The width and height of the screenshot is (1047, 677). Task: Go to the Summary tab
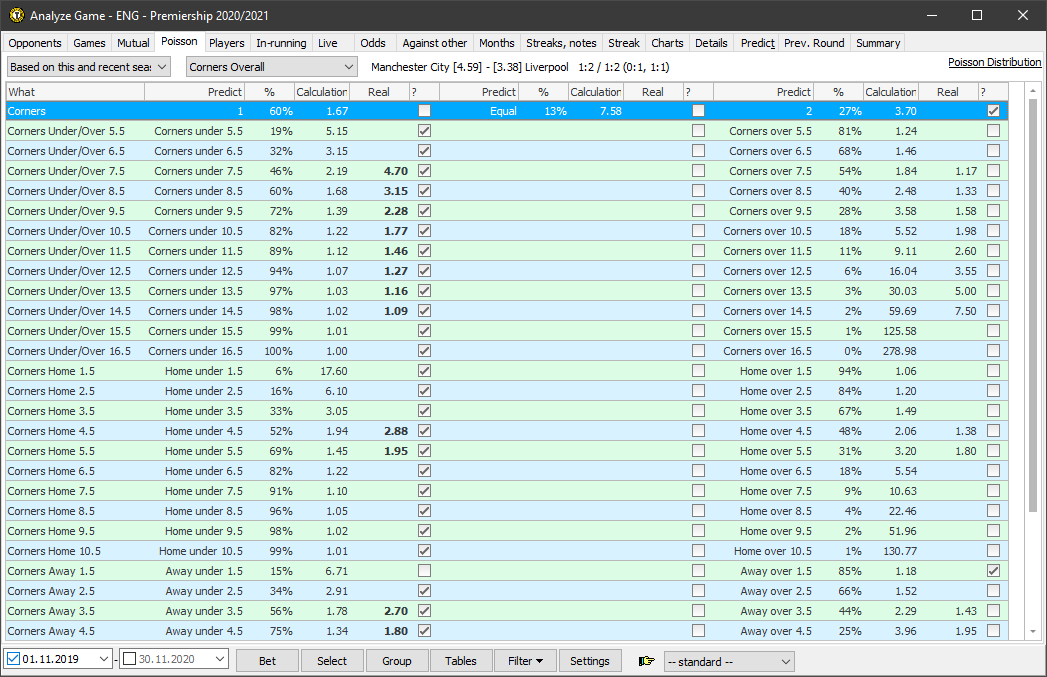click(x=878, y=43)
